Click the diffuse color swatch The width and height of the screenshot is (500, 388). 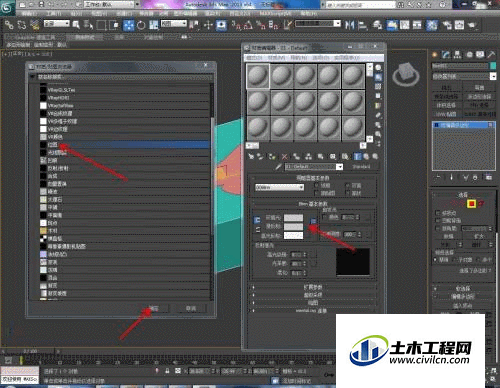coord(293,226)
